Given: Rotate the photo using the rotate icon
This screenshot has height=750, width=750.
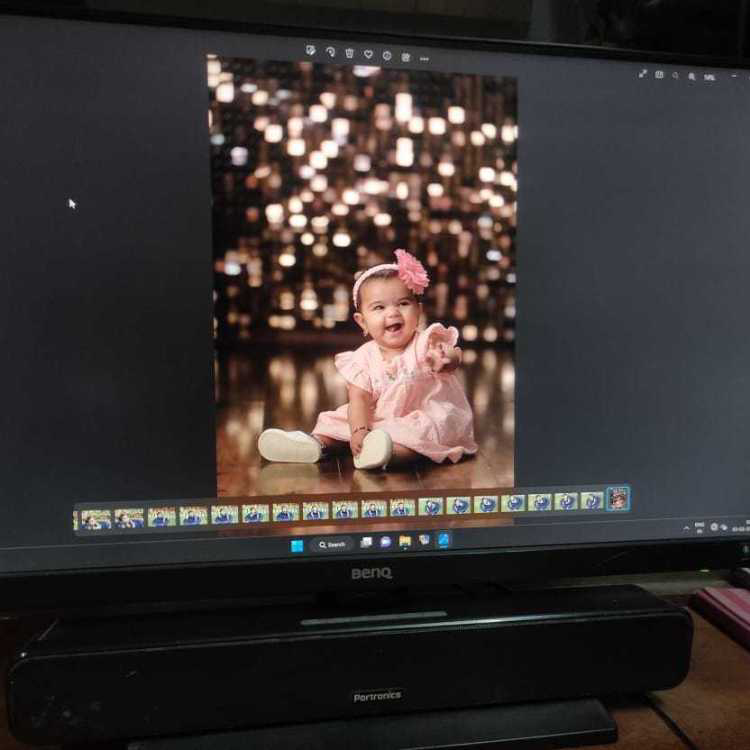Looking at the screenshot, I should pyautogui.click(x=330, y=51).
